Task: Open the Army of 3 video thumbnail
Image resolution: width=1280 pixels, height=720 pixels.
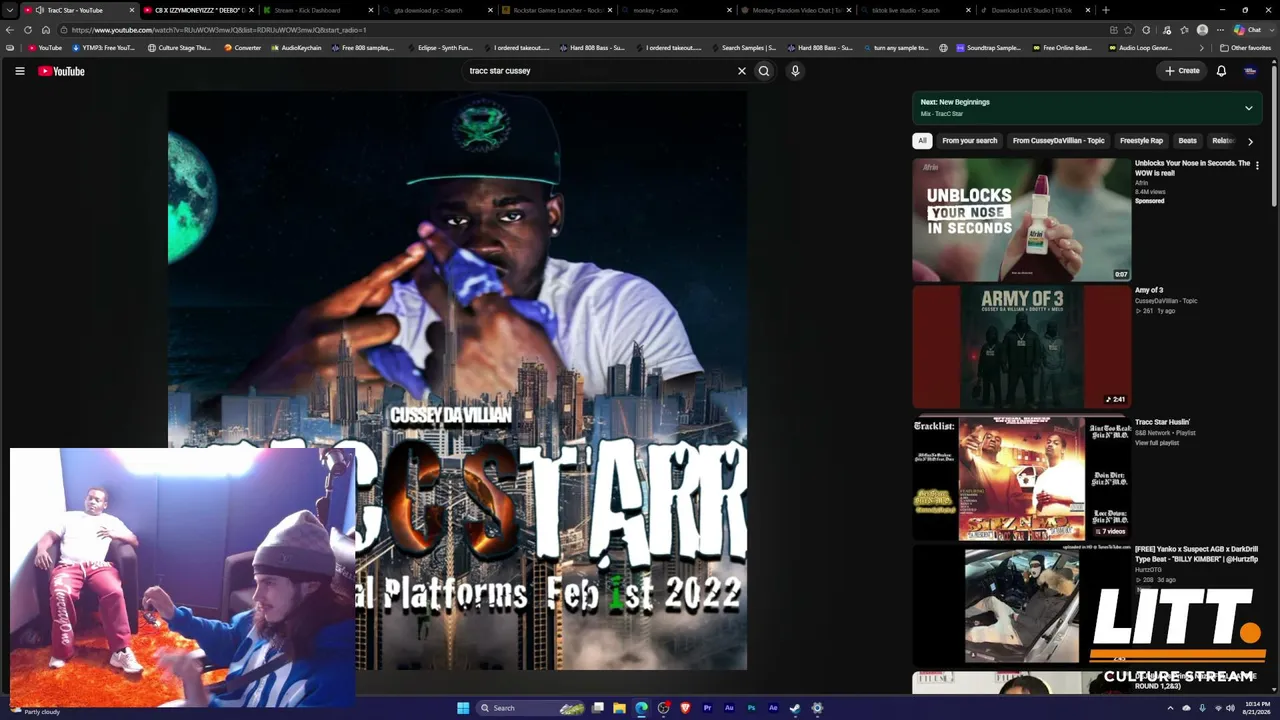Action: [1021, 347]
